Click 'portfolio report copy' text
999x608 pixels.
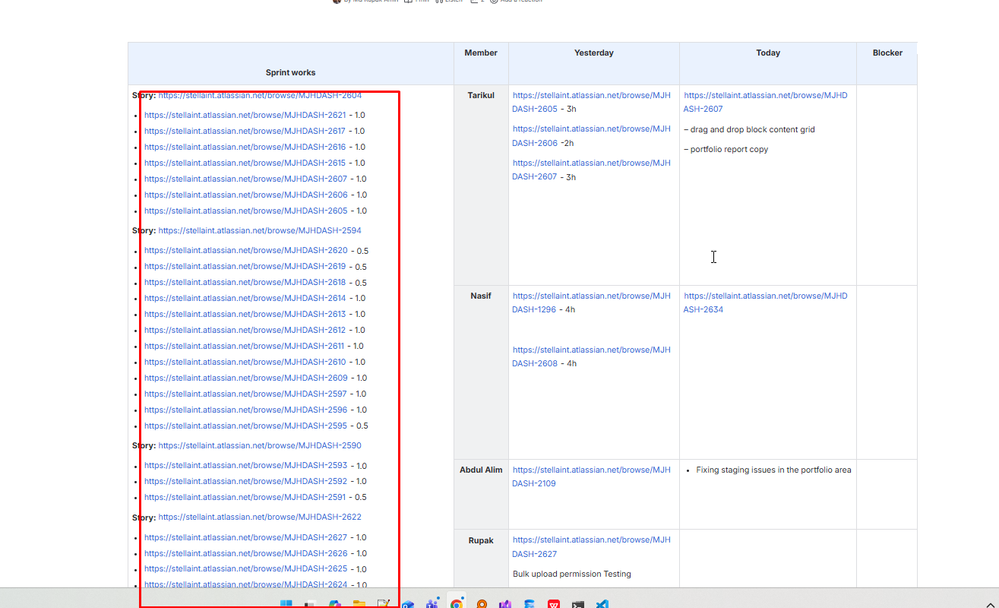point(729,148)
